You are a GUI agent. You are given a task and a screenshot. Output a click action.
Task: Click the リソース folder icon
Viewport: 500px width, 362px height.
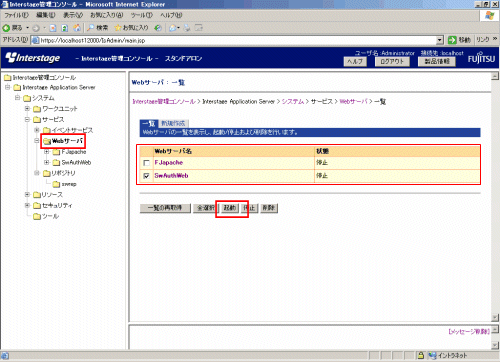[37, 195]
